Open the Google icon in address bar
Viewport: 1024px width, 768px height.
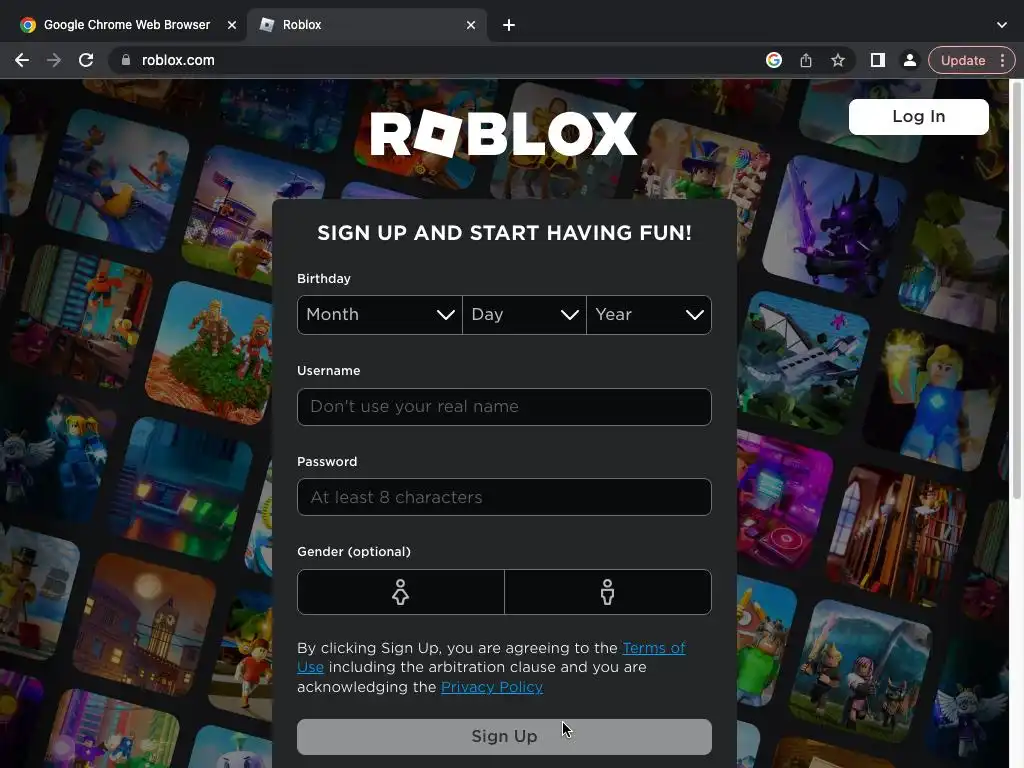(774, 60)
